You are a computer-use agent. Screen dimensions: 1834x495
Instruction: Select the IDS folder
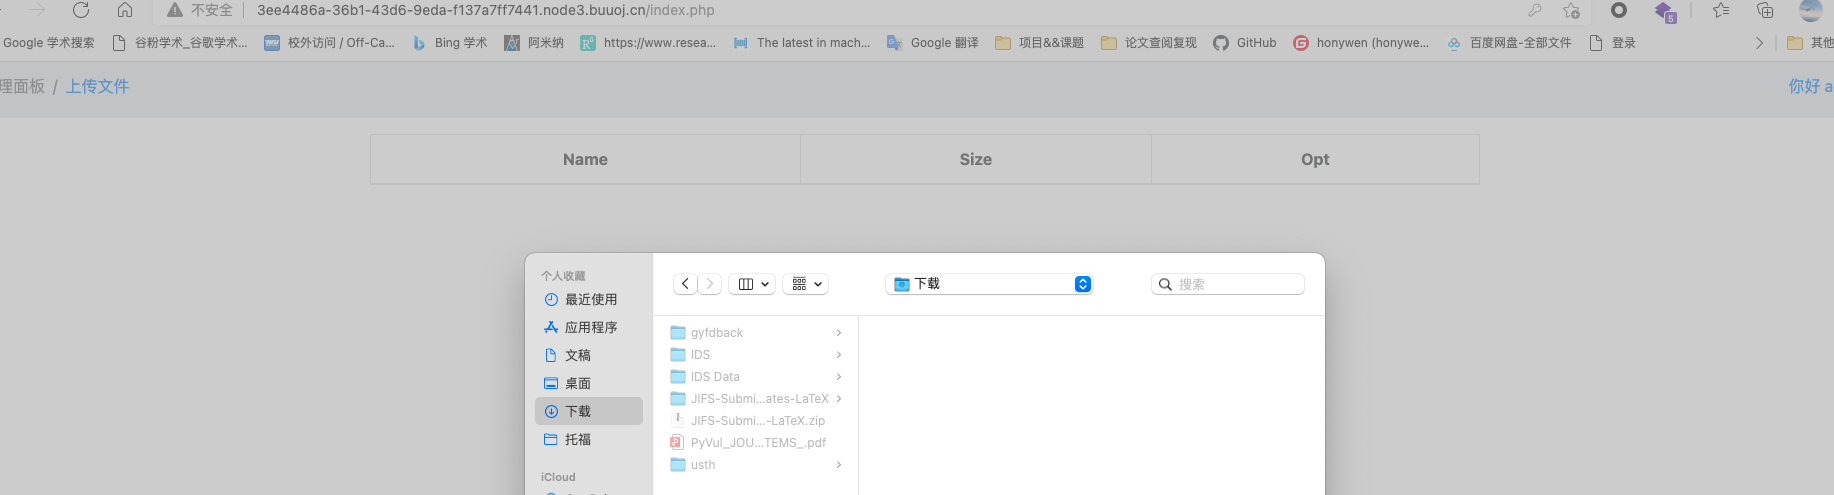coord(756,355)
